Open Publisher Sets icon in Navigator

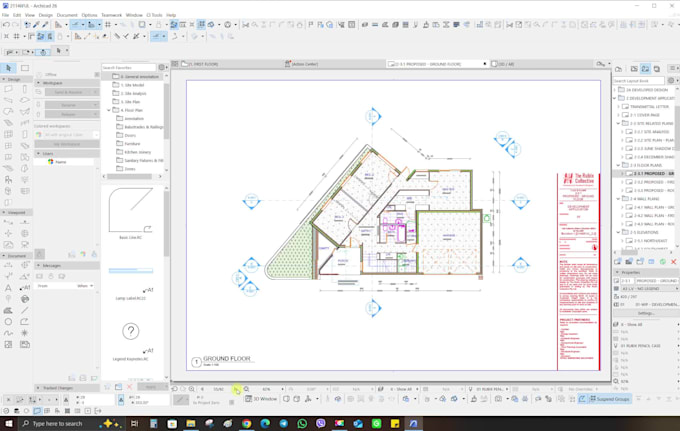coord(657,69)
